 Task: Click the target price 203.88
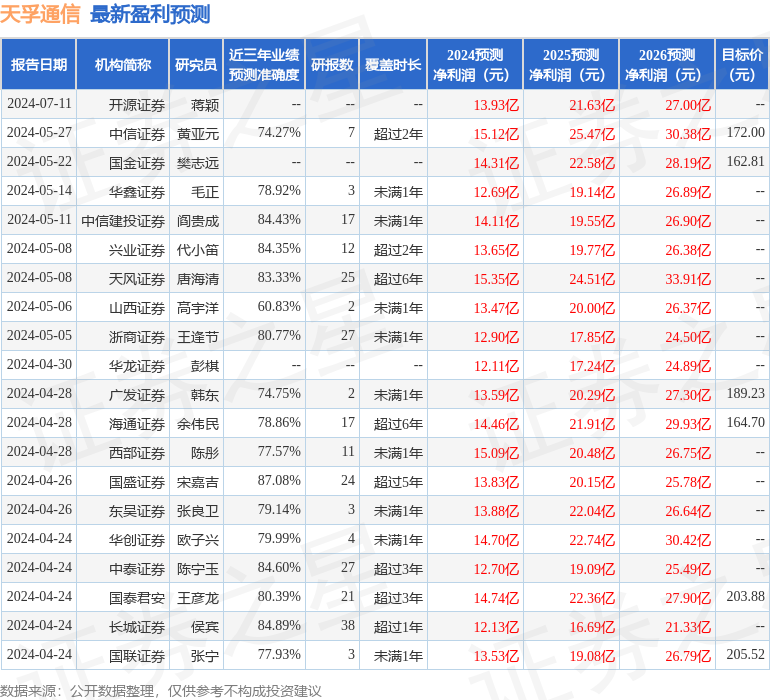click(x=745, y=596)
